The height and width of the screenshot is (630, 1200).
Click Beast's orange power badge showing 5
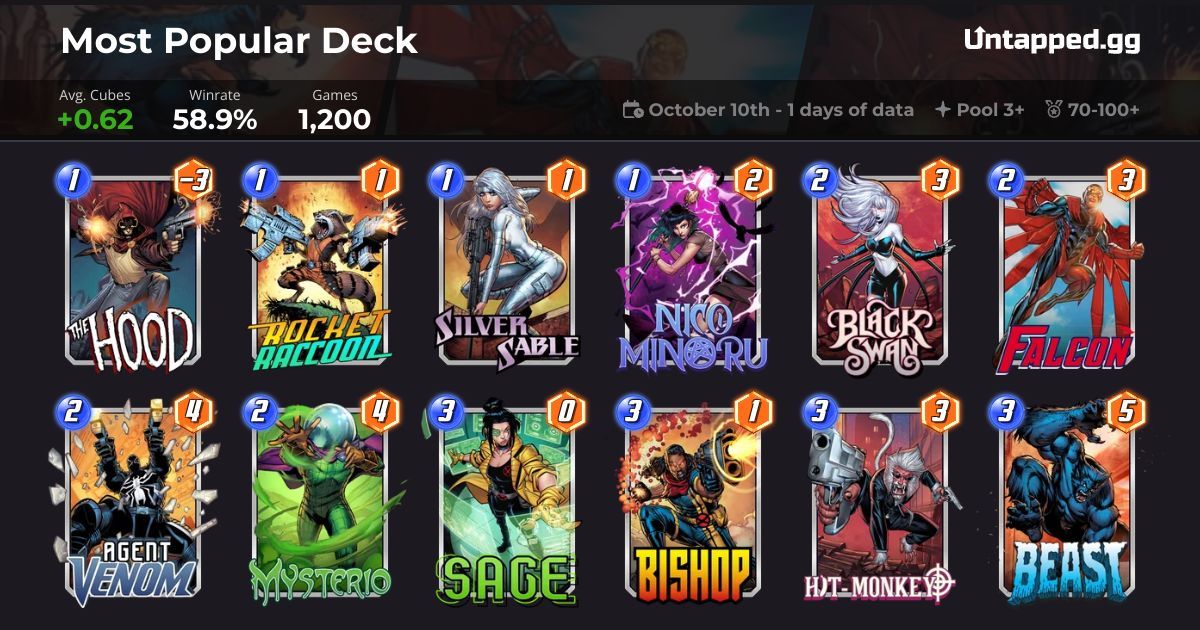point(1127,413)
